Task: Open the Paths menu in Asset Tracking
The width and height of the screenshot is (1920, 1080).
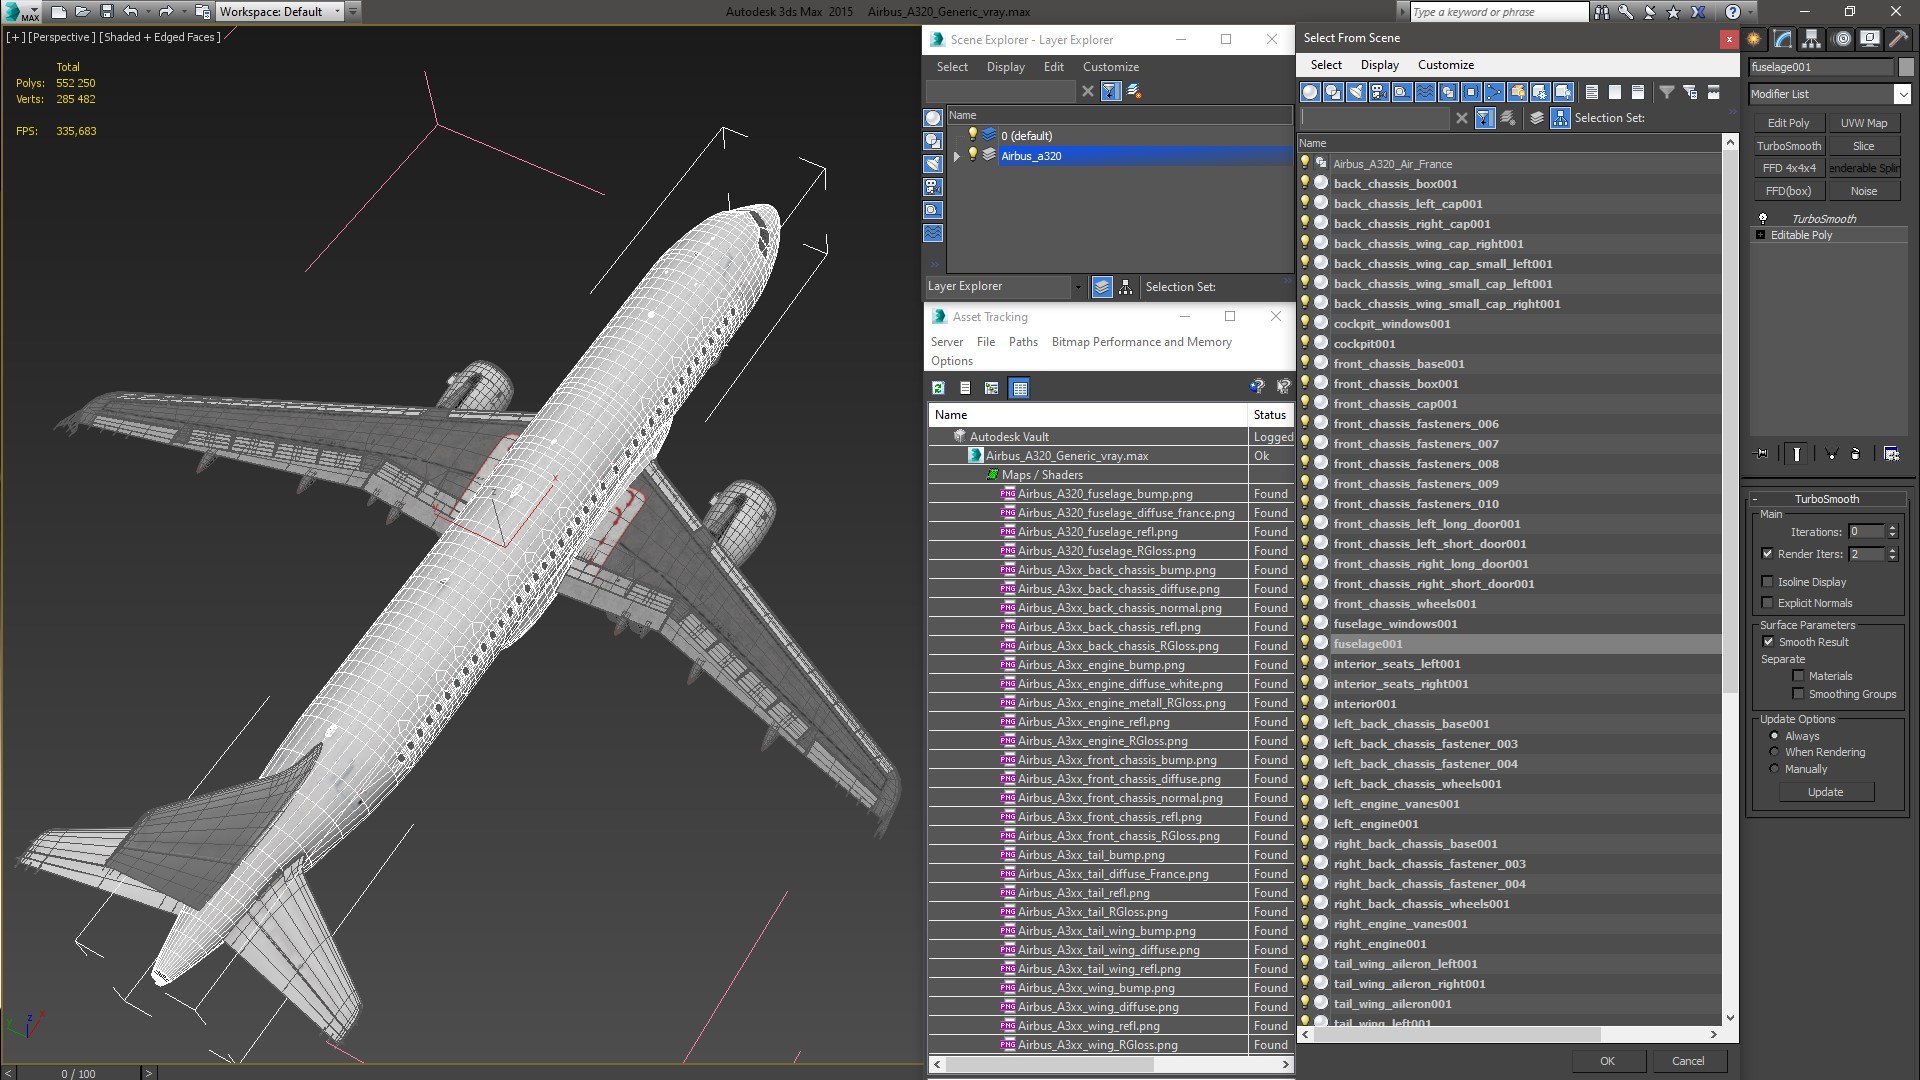Action: point(1023,342)
